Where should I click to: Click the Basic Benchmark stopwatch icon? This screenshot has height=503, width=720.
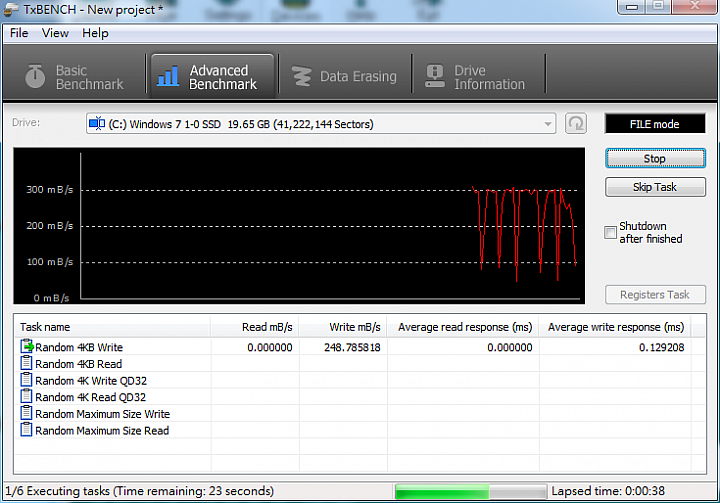tap(35, 76)
